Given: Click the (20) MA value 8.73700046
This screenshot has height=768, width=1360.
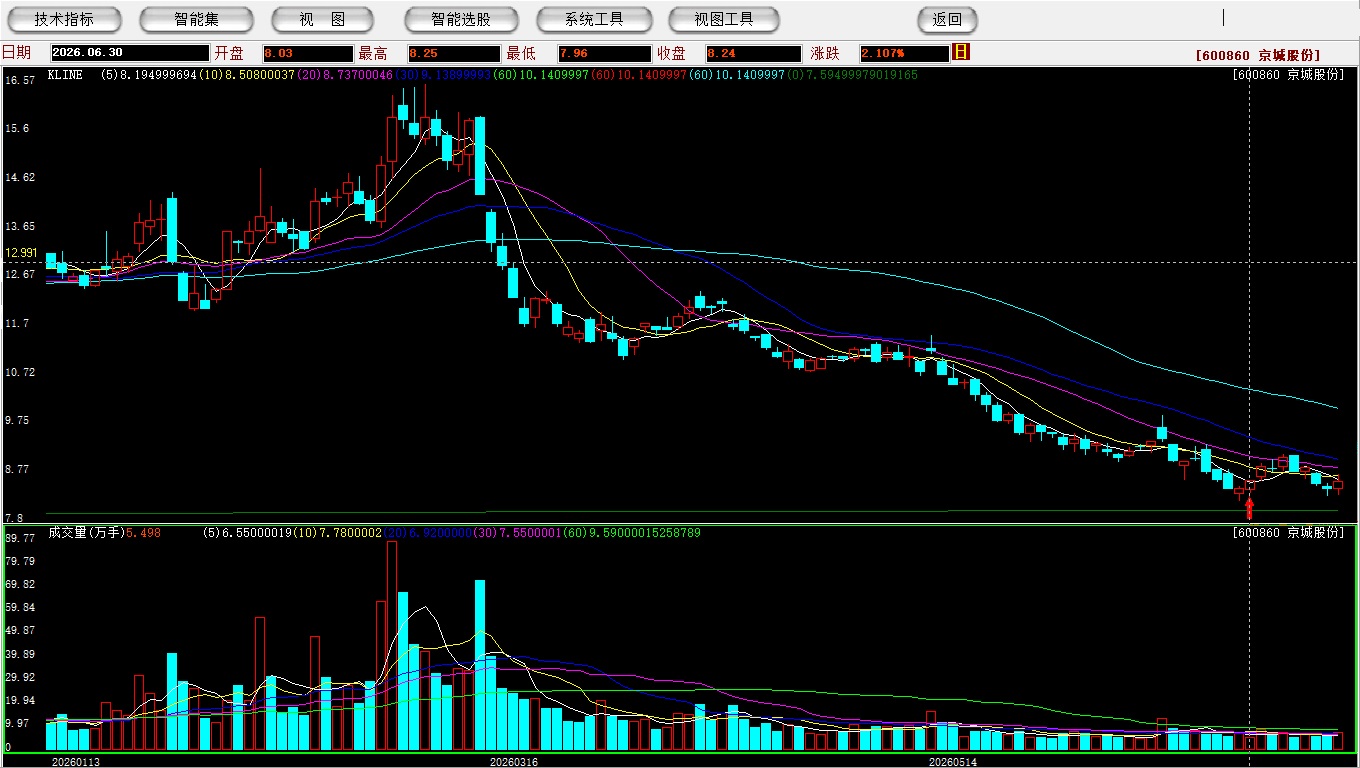Looking at the screenshot, I should (345, 75).
